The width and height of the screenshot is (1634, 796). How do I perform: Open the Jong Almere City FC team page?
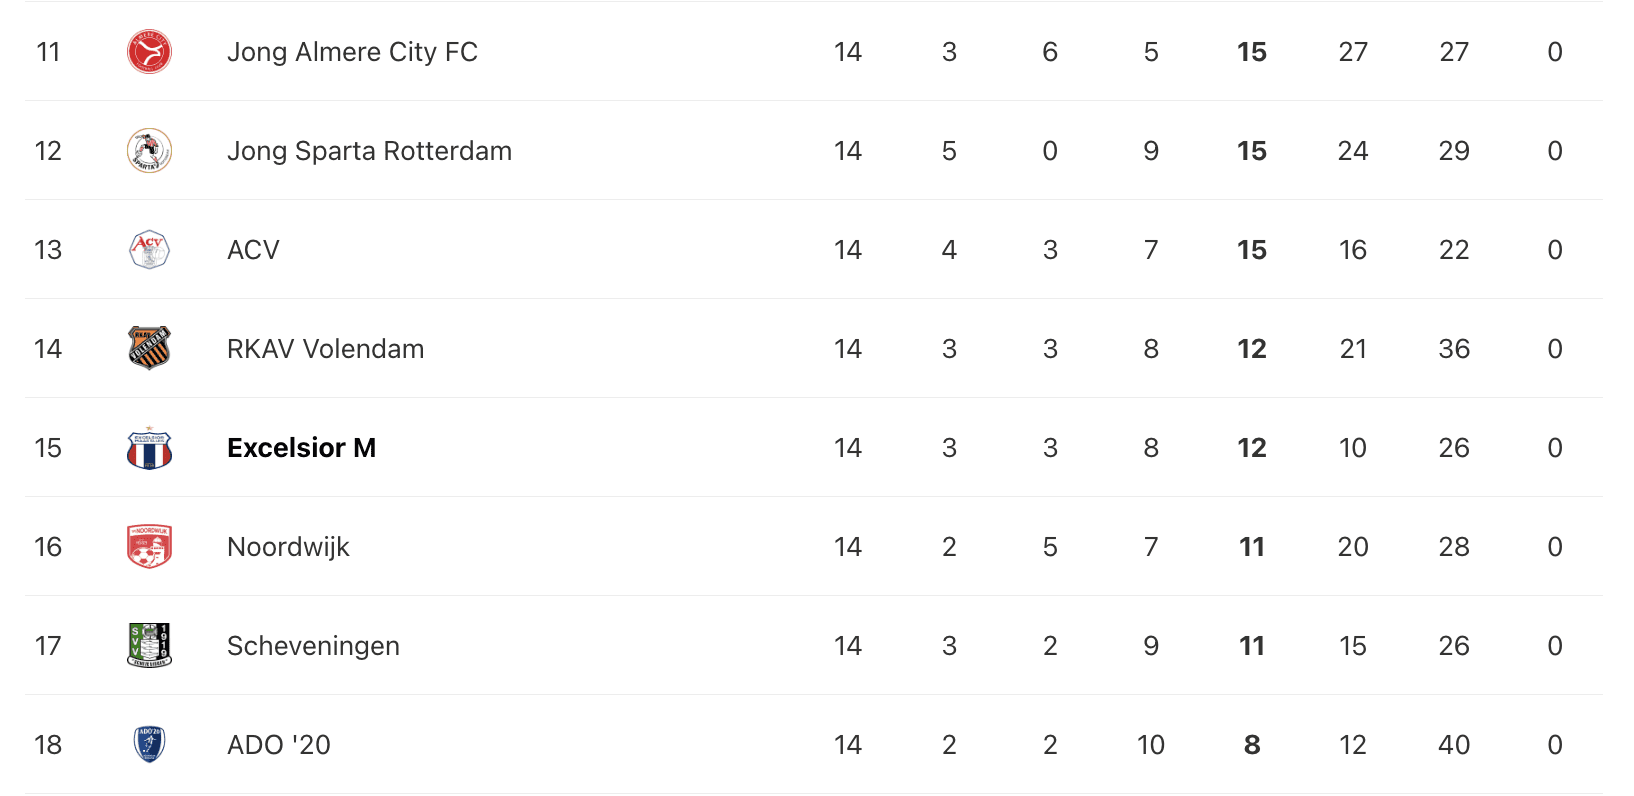pos(352,52)
